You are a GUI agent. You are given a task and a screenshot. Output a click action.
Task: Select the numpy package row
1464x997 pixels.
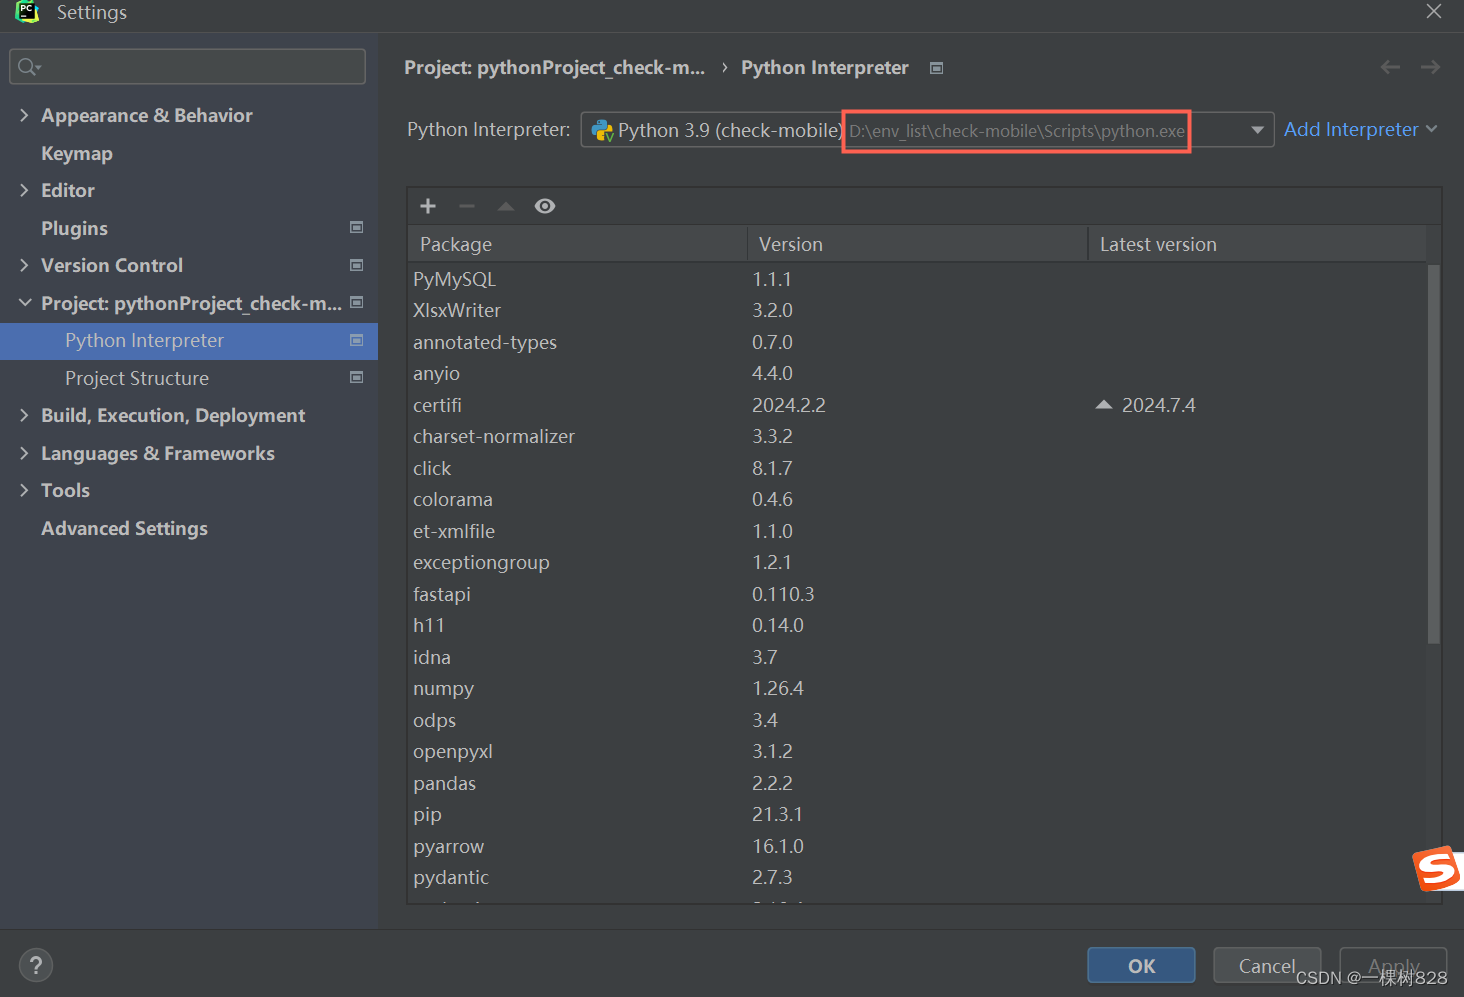918,688
